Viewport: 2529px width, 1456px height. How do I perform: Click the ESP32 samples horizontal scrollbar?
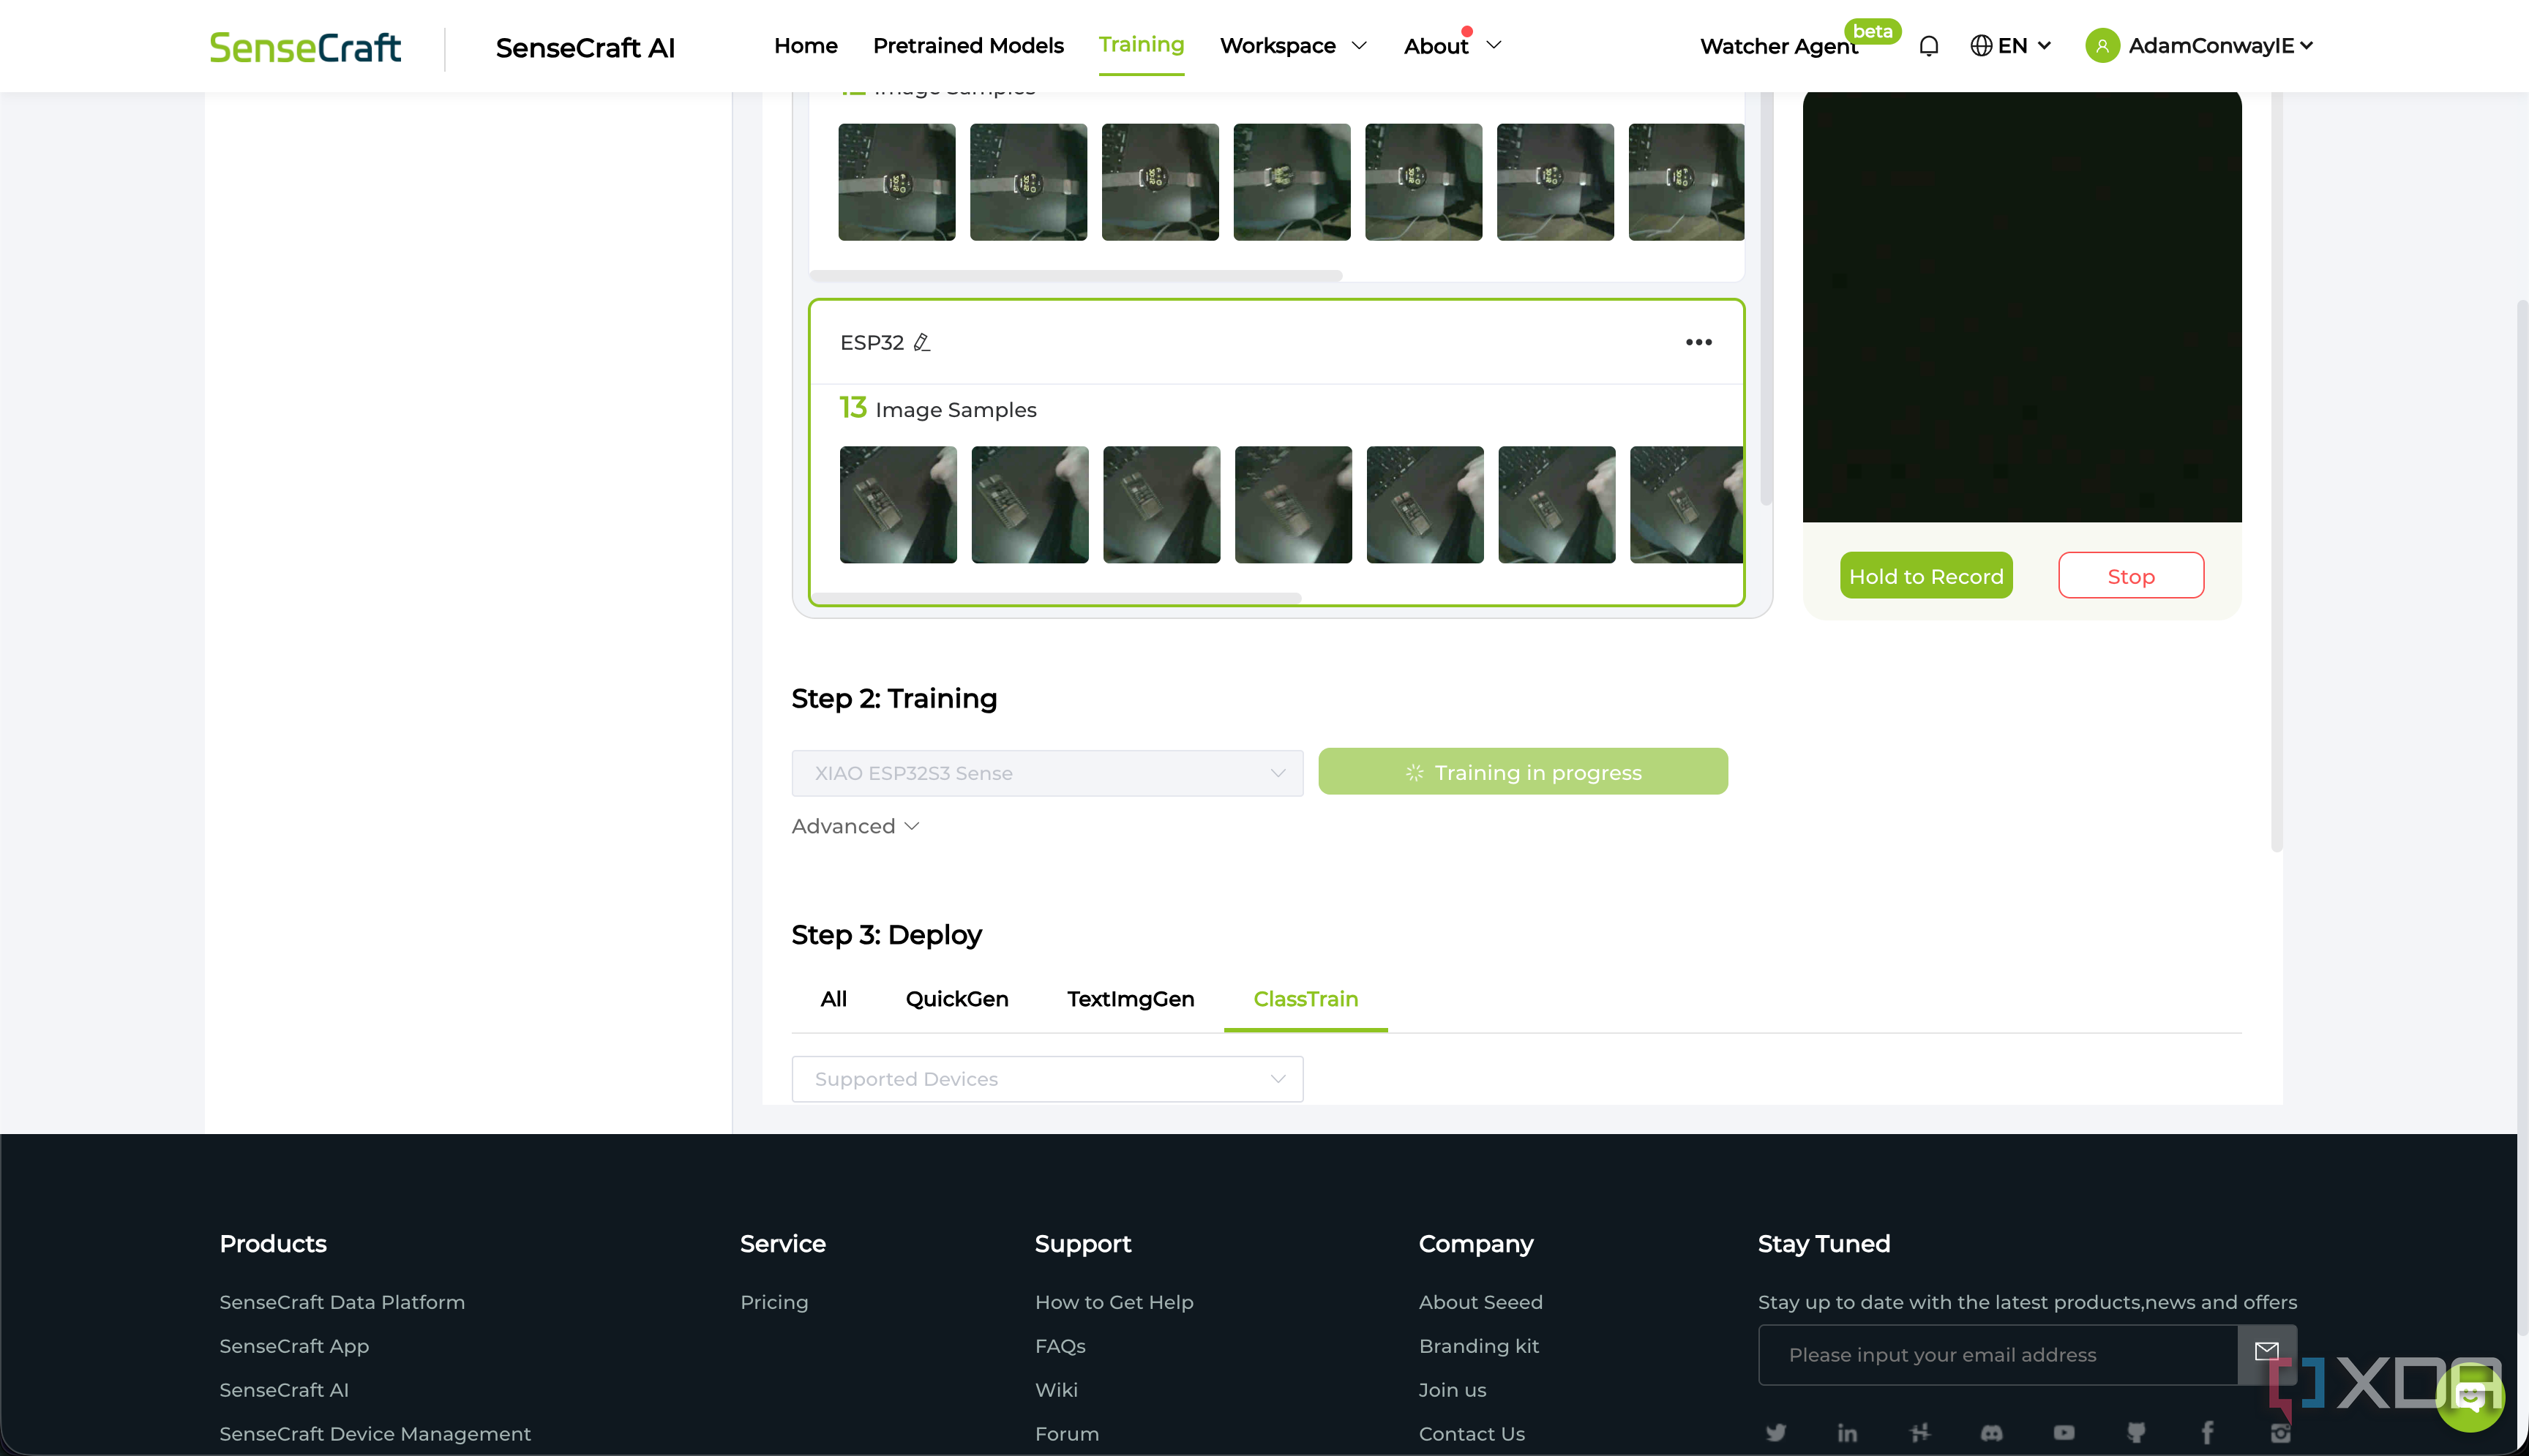tap(1057, 598)
